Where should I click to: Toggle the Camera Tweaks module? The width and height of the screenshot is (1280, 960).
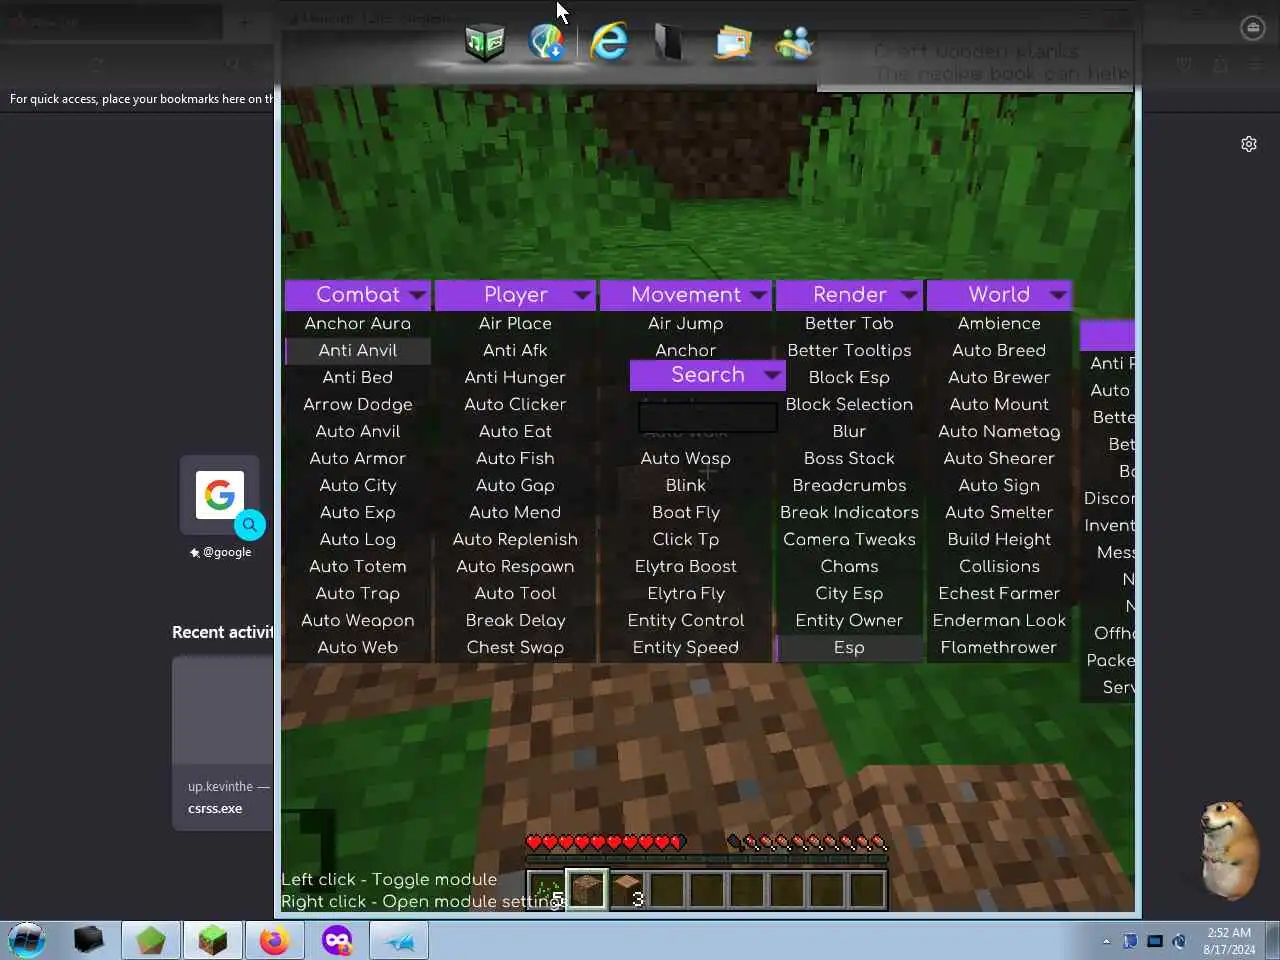[849, 539]
